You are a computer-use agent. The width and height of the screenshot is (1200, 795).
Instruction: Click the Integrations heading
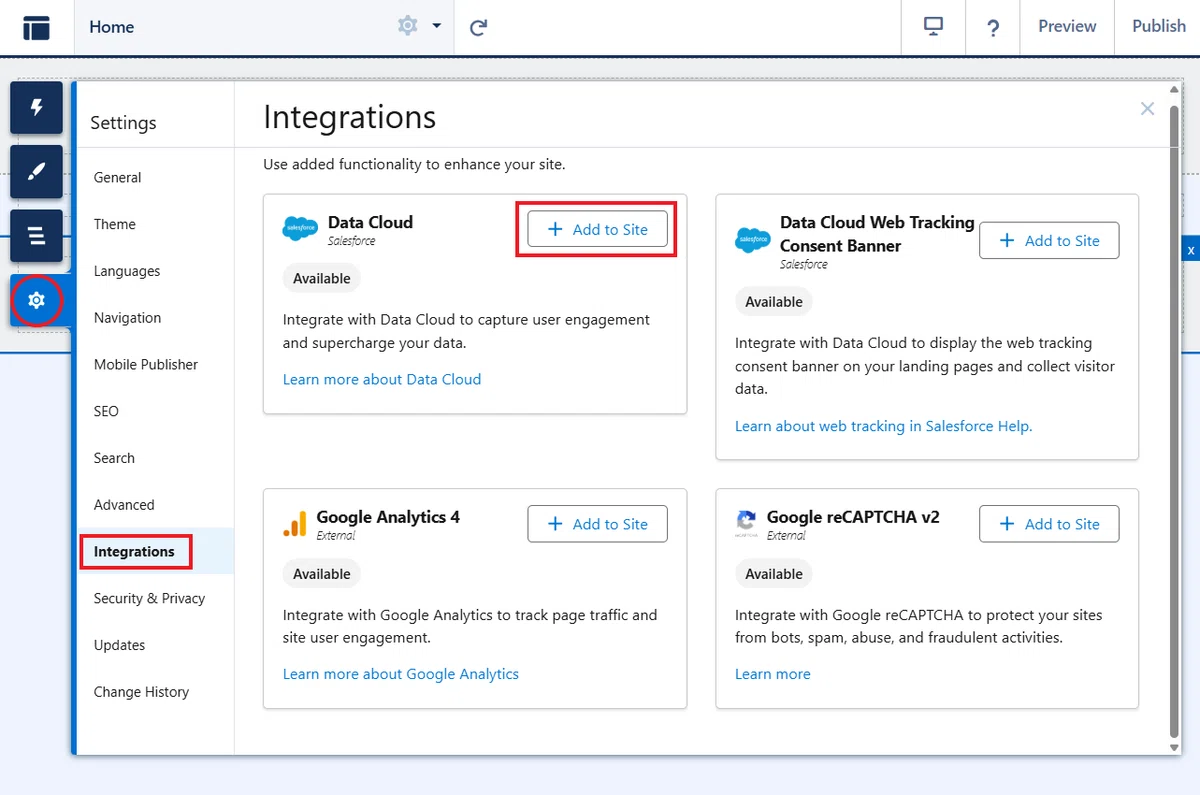pos(350,117)
